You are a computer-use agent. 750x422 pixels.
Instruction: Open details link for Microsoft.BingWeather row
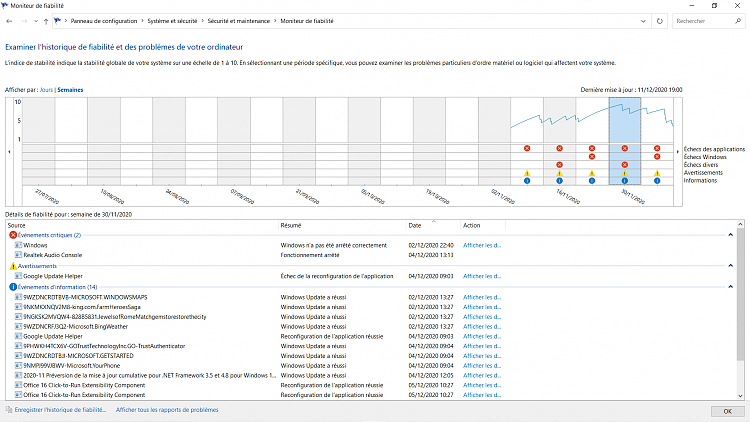pyautogui.click(x=482, y=327)
